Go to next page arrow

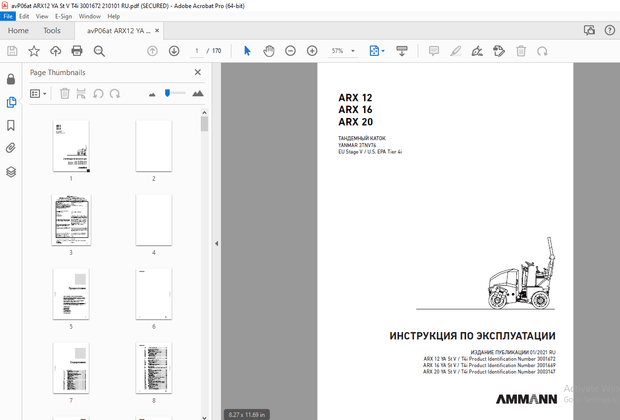tap(174, 51)
